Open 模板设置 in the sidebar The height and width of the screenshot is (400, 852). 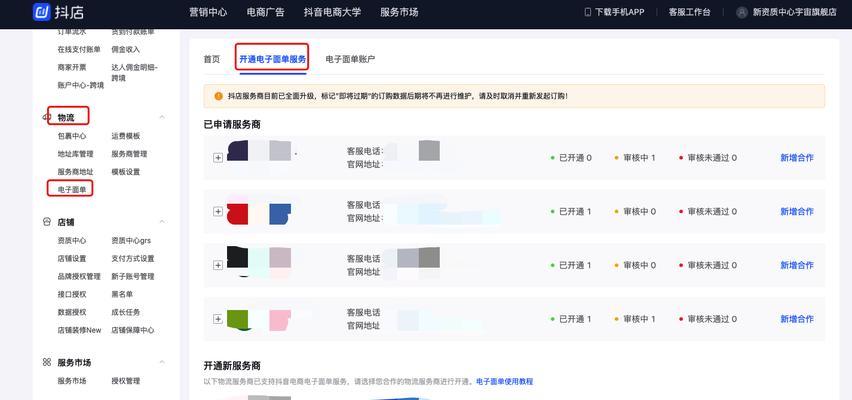[126, 172]
